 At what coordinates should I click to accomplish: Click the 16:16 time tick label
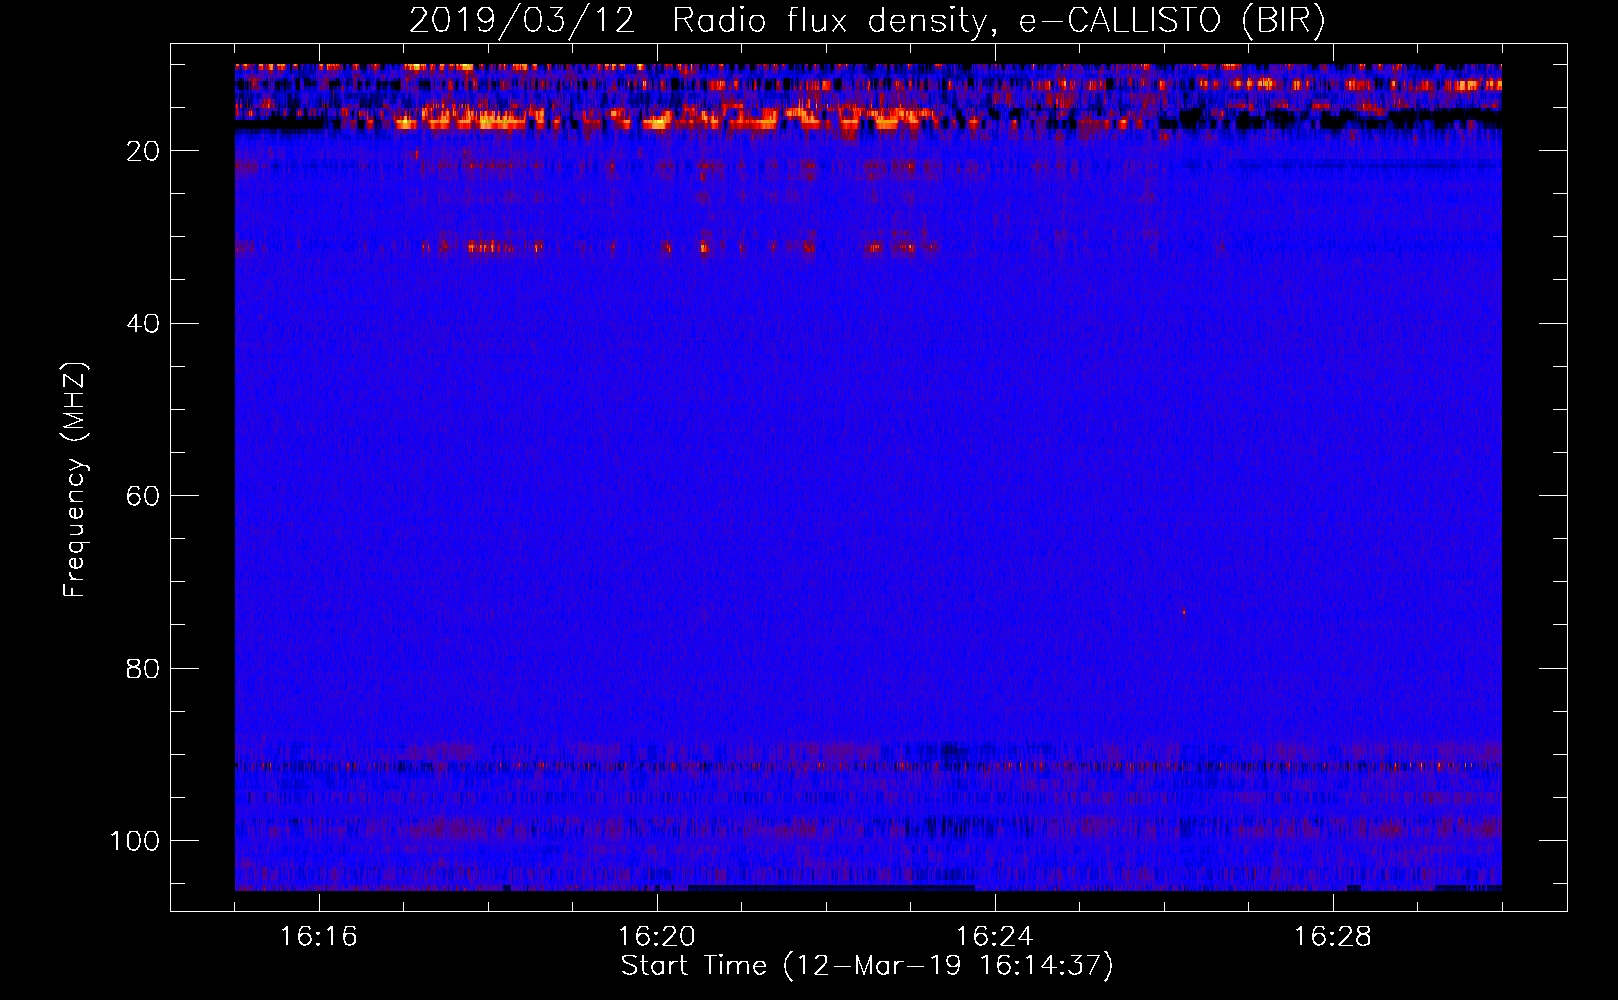click(x=319, y=937)
